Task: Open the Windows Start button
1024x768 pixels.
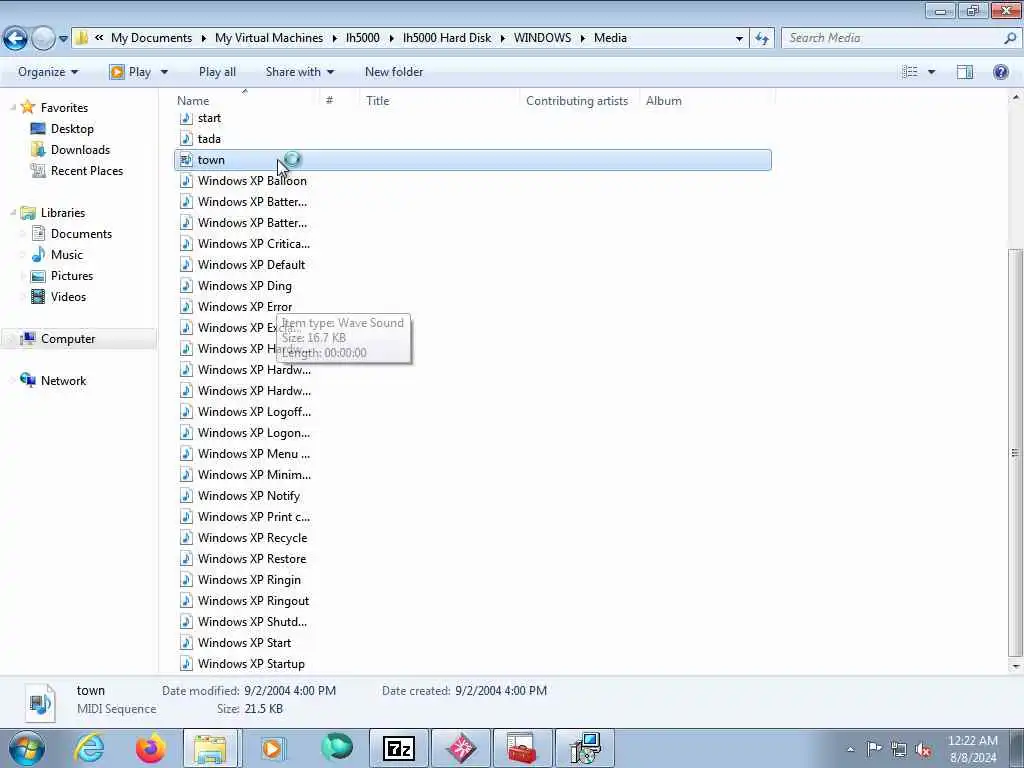Action: (x=26, y=748)
